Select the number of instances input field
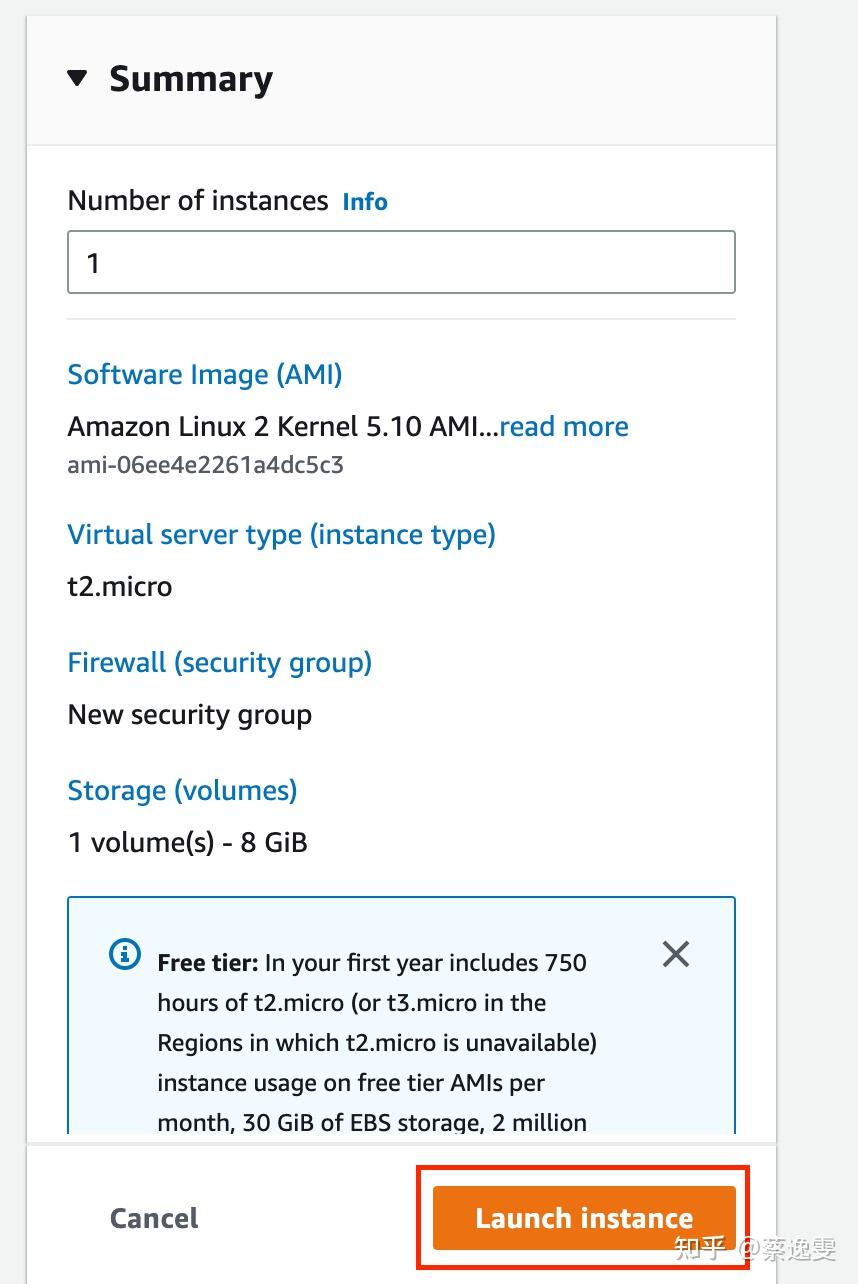Image resolution: width=858 pixels, height=1284 pixels. click(x=400, y=262)
